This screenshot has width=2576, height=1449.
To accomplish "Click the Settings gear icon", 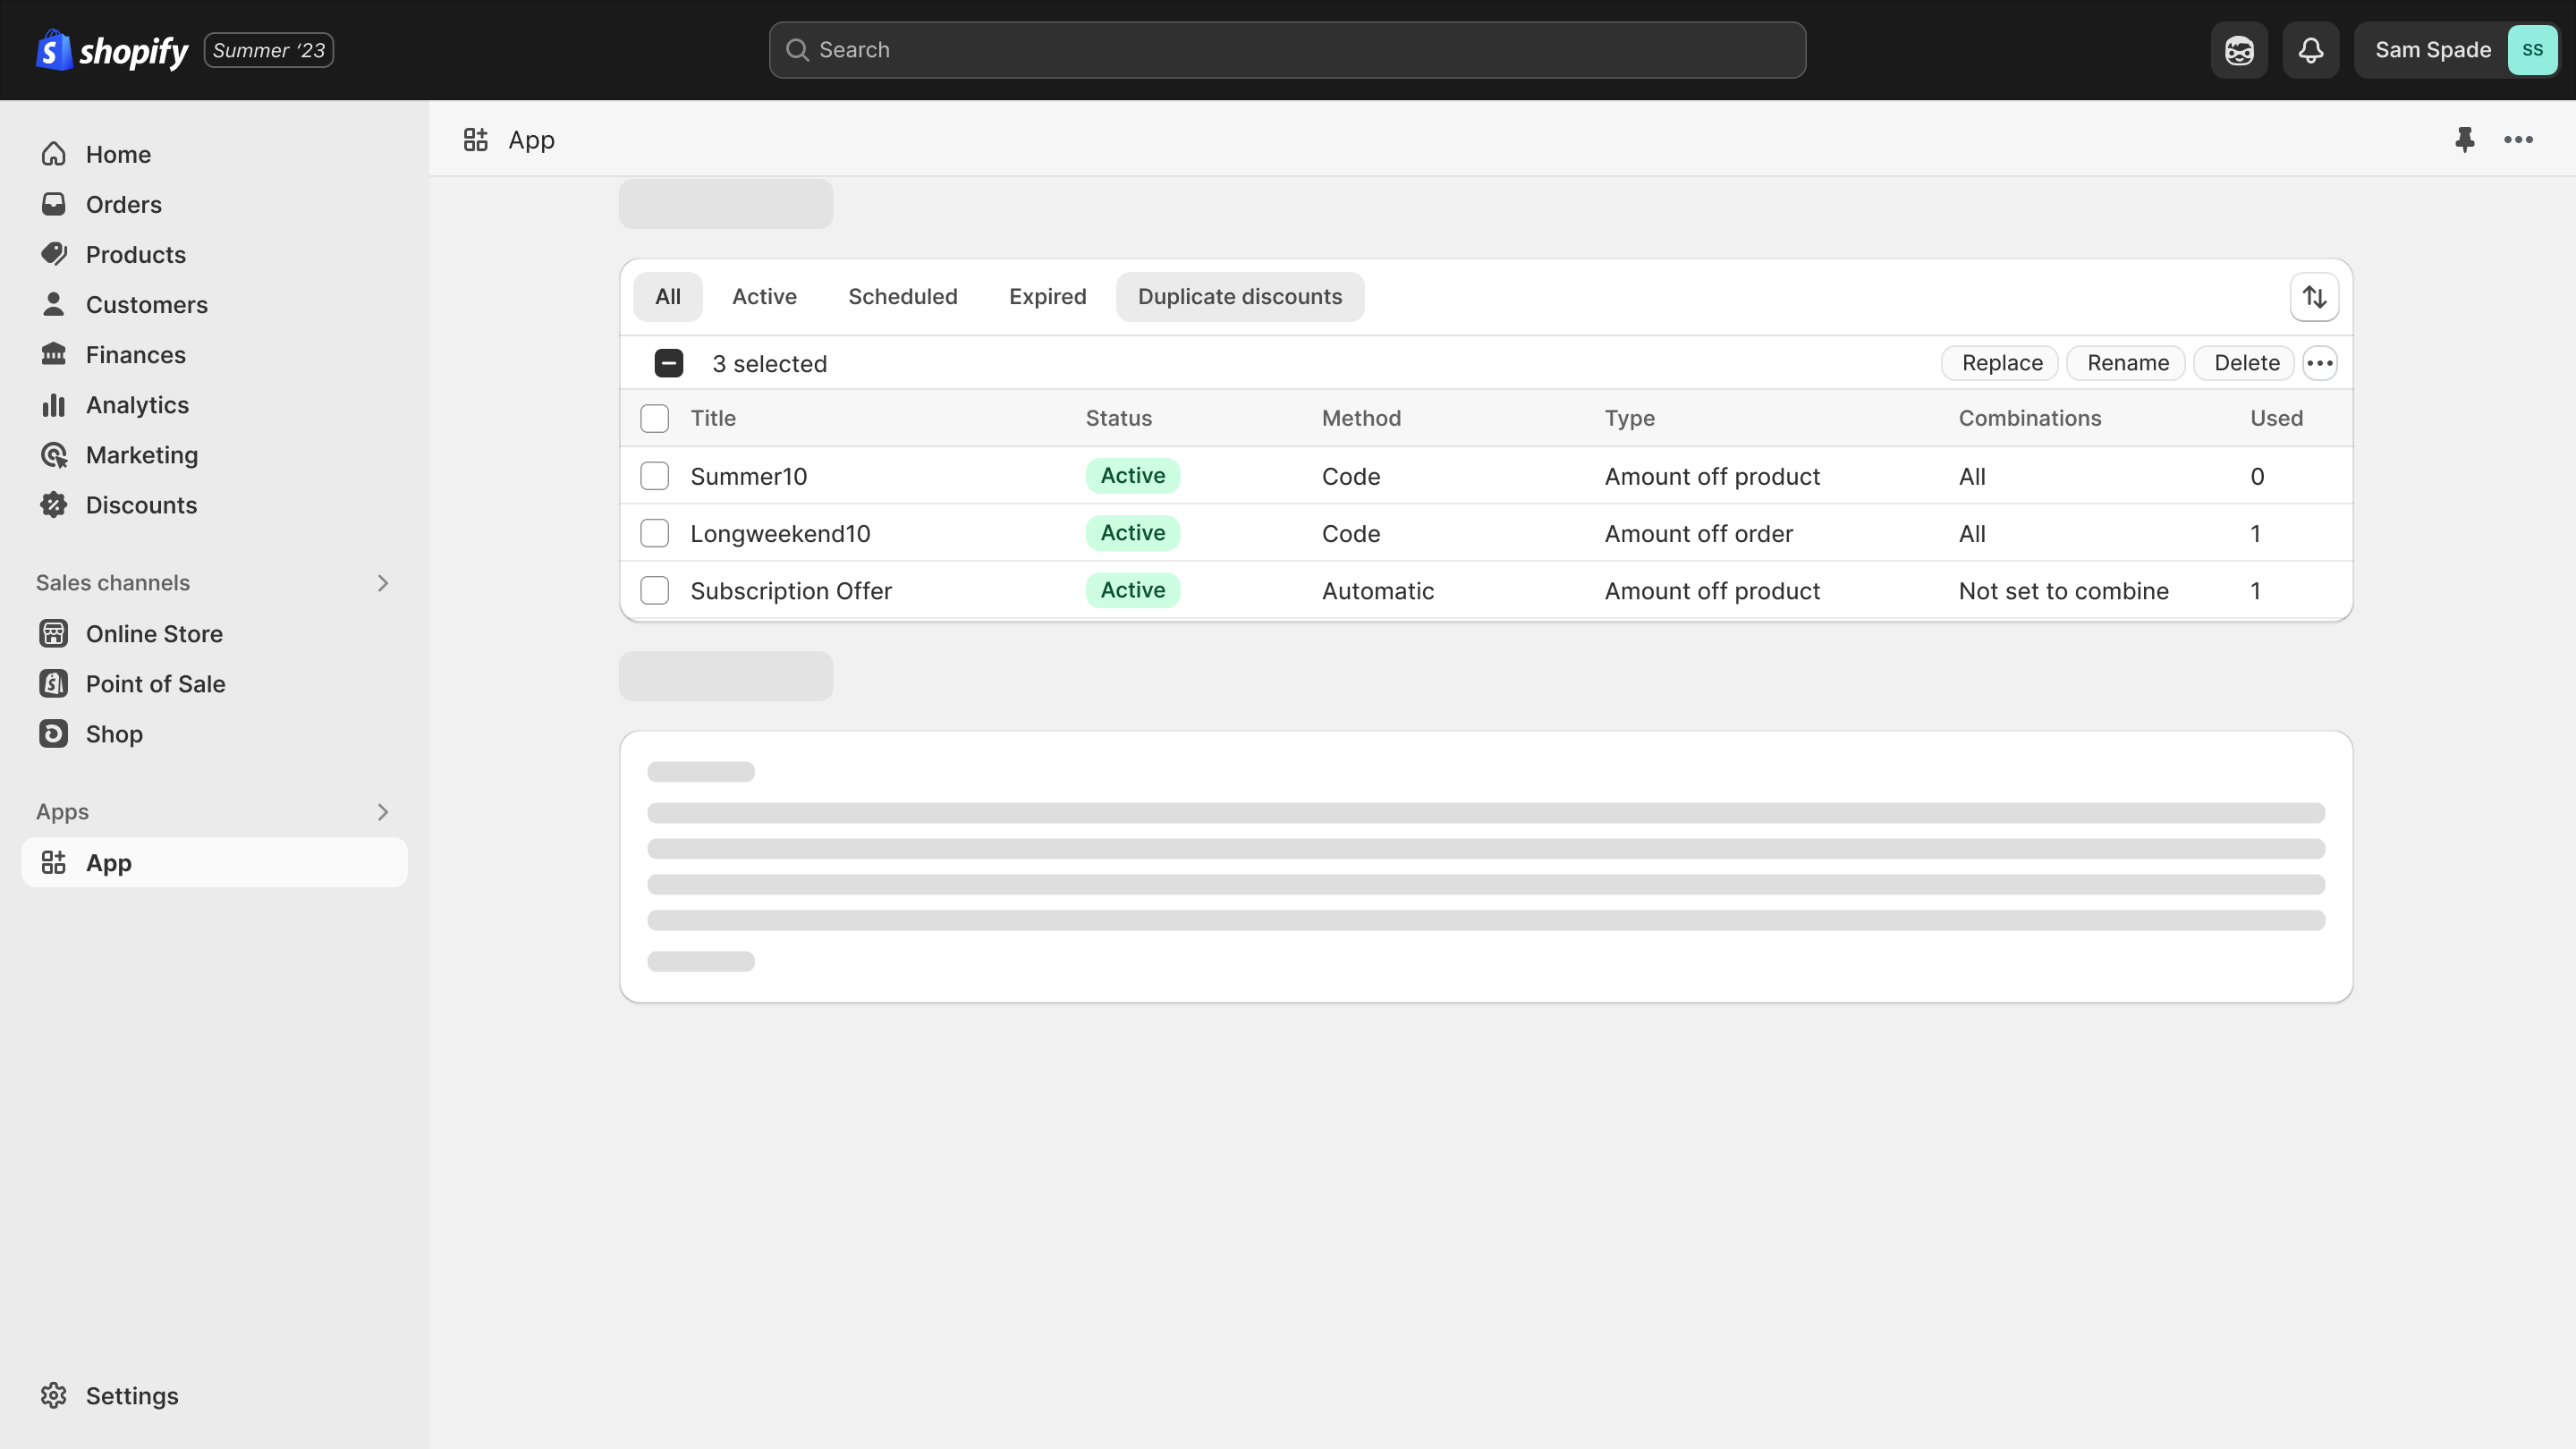I will 54,1395.
